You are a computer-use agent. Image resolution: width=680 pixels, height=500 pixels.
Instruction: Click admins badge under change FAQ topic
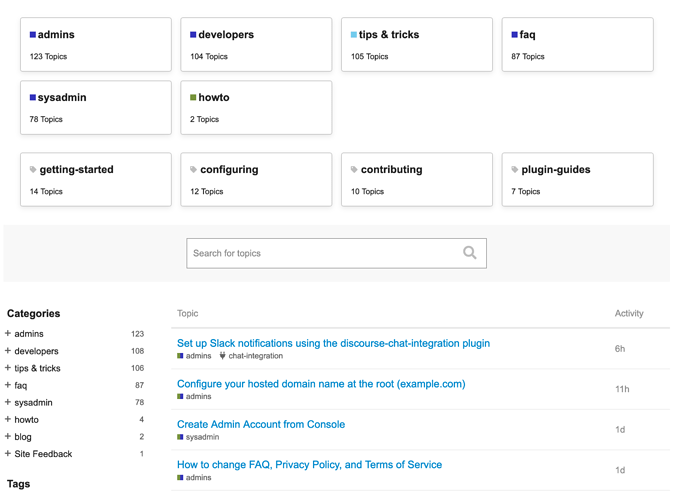point(194,477)
